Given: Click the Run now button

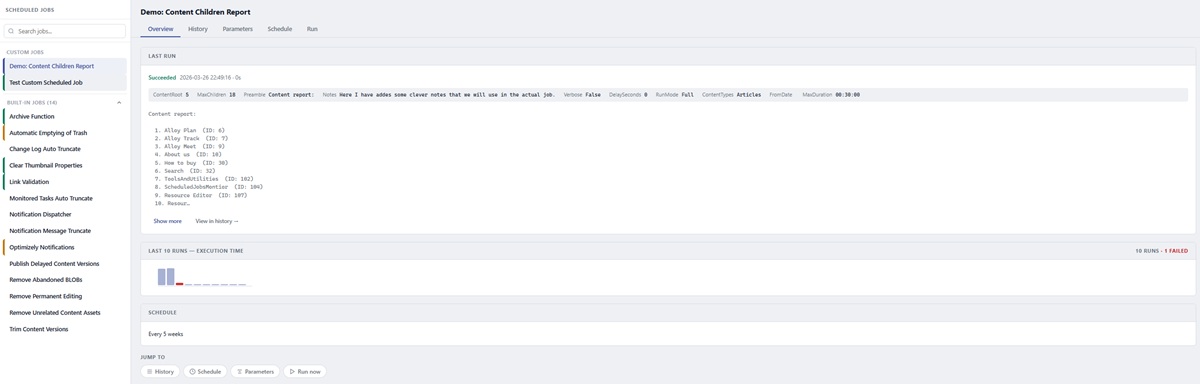Looking at the screenshot, I should 305,371.
